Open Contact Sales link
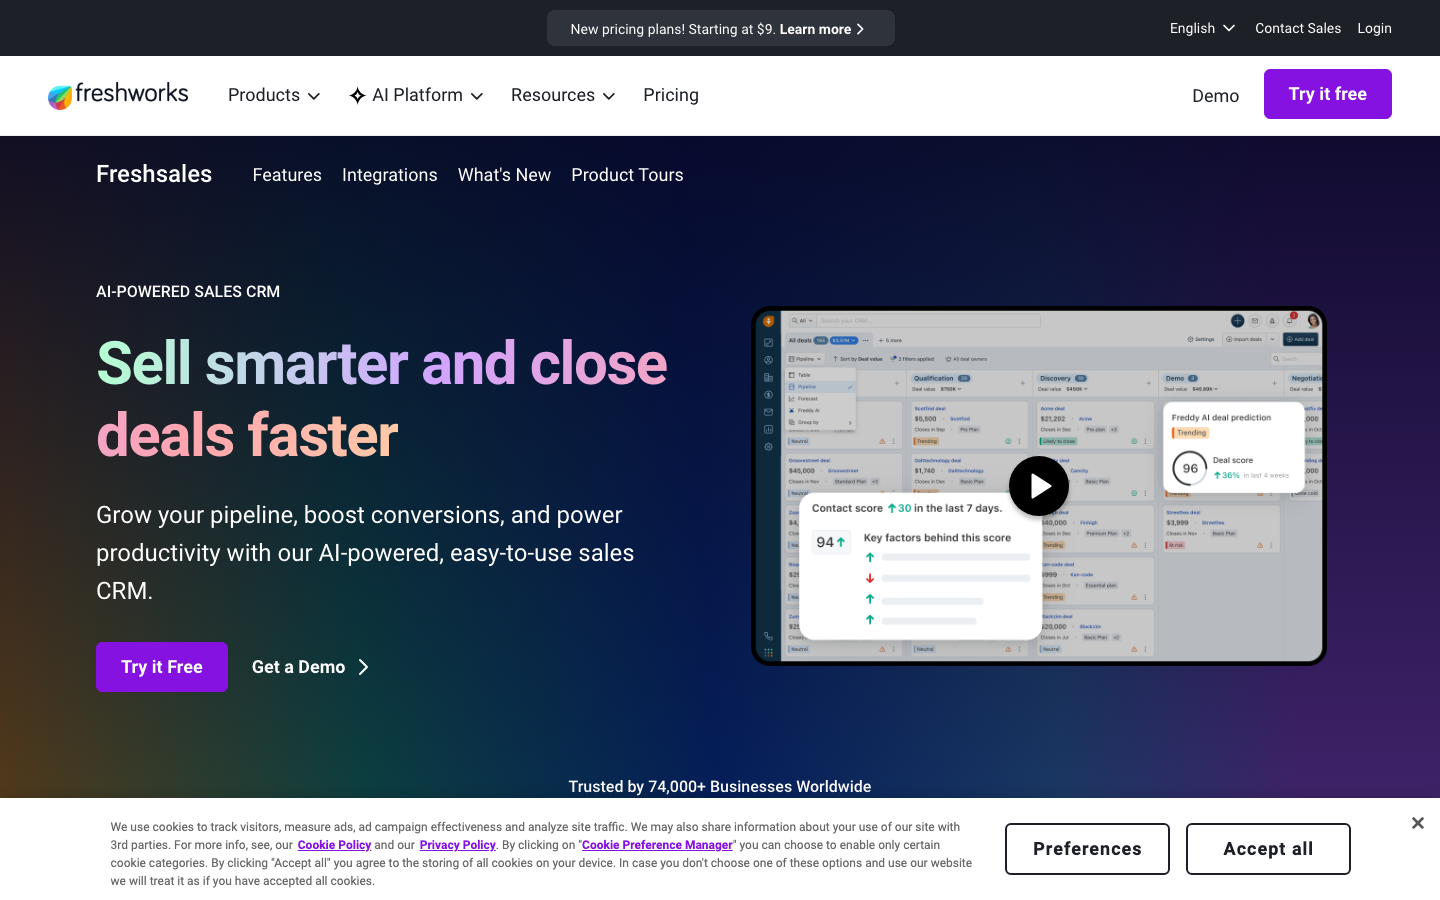The width and height of the screenshot is (1440, 900). point(1298,28)
